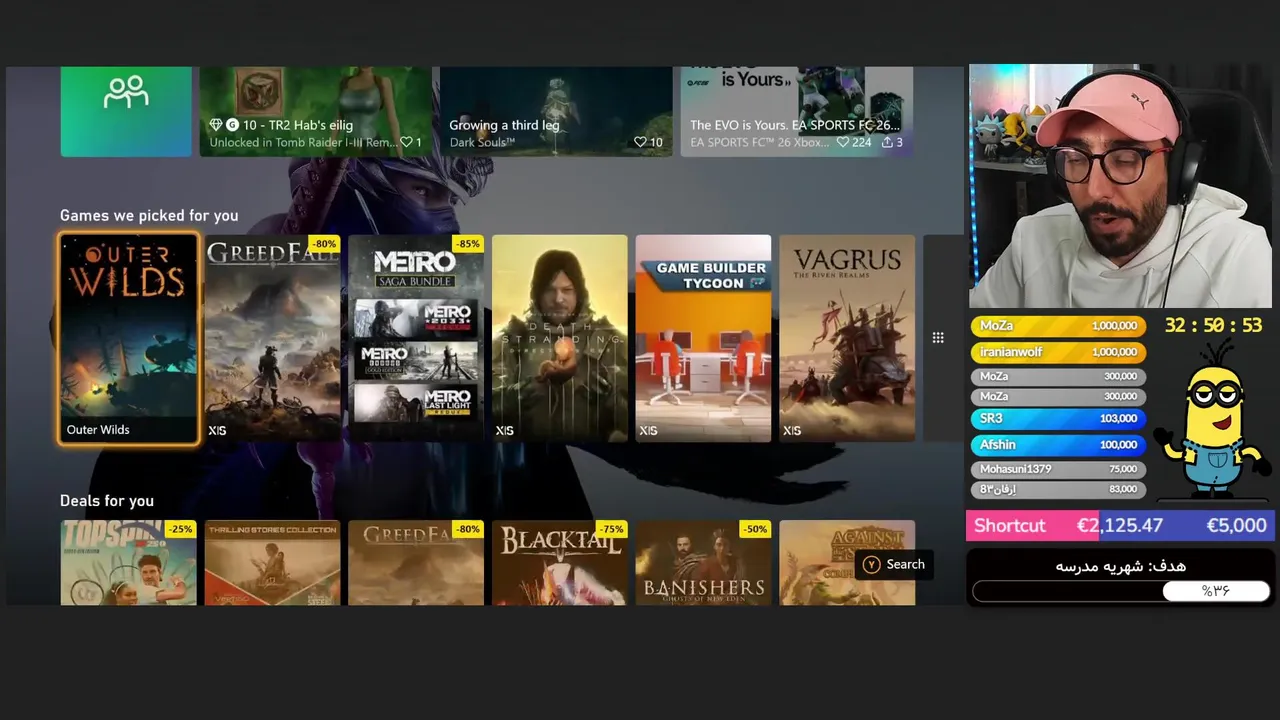Open the Search button

(893, 564)
